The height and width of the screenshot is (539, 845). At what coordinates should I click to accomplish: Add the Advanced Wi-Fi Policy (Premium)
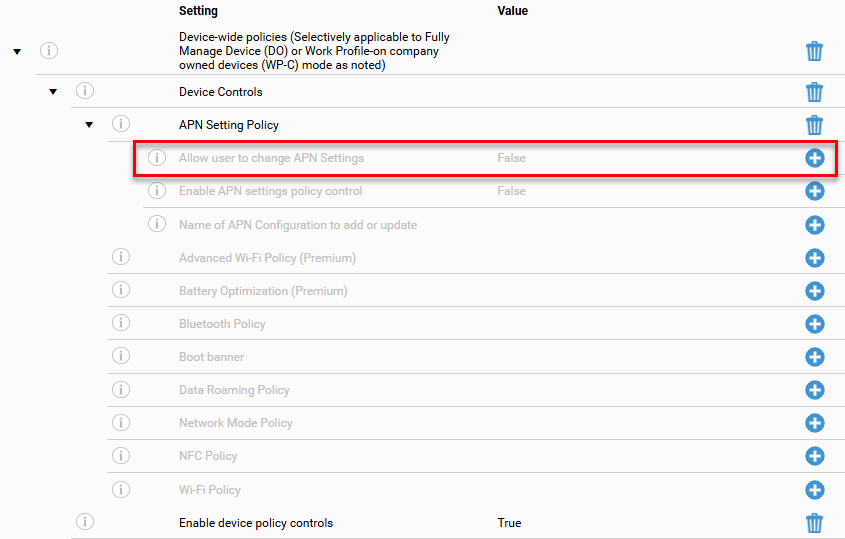tap(815, 258)
